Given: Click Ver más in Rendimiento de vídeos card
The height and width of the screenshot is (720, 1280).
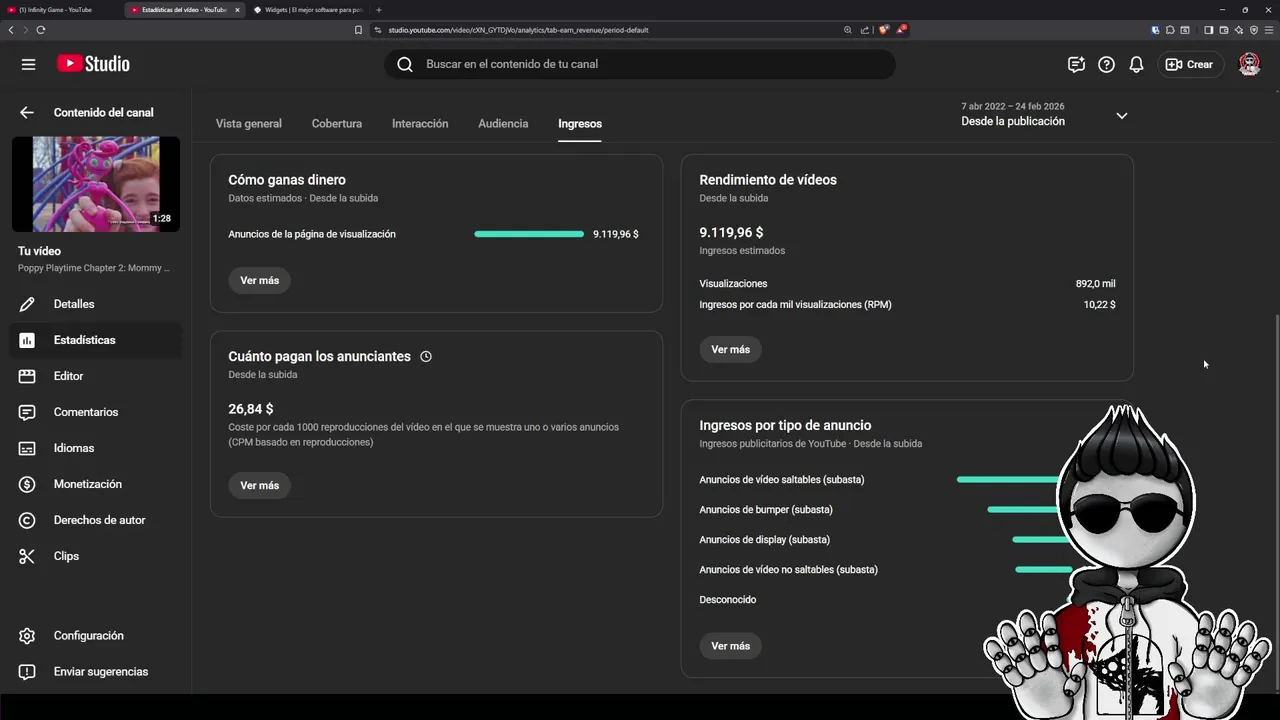Looking at the screenshot, I should 731,350.
